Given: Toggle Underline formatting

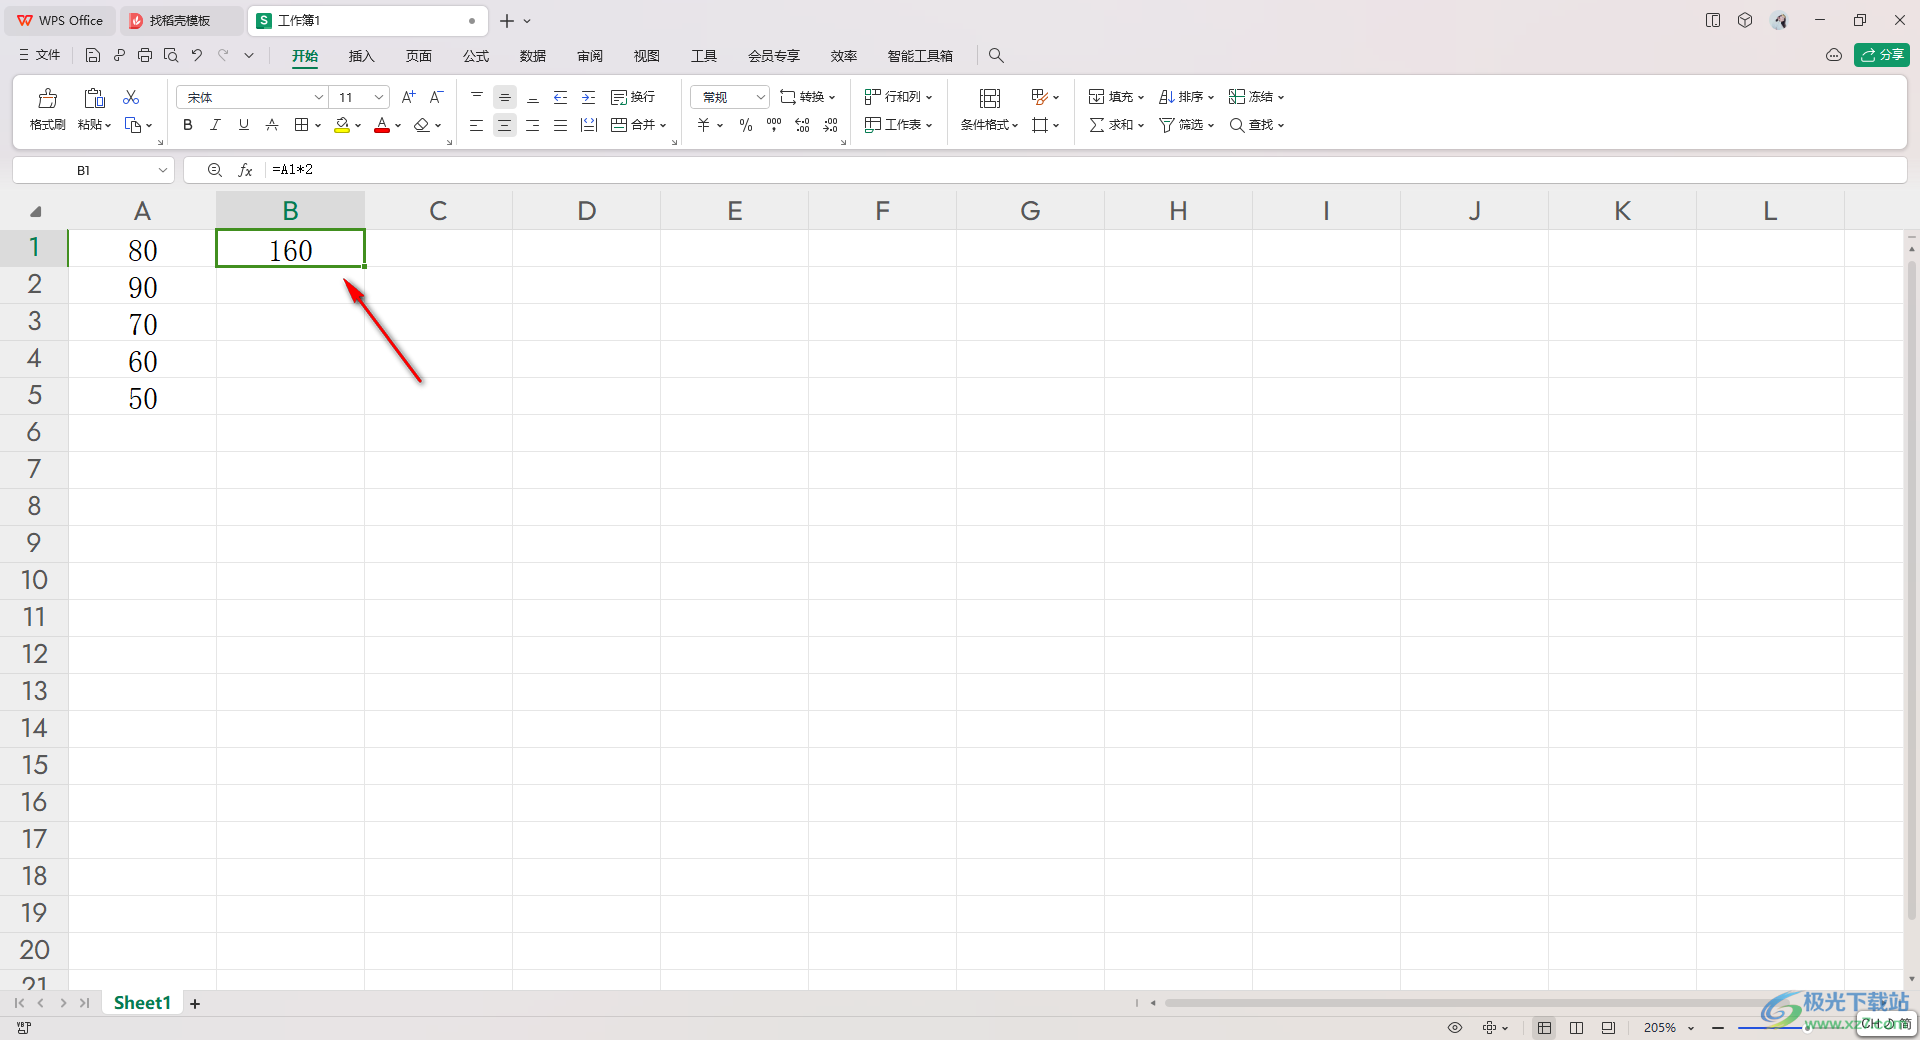Looking at the screenshot, I should click(244, 125).
